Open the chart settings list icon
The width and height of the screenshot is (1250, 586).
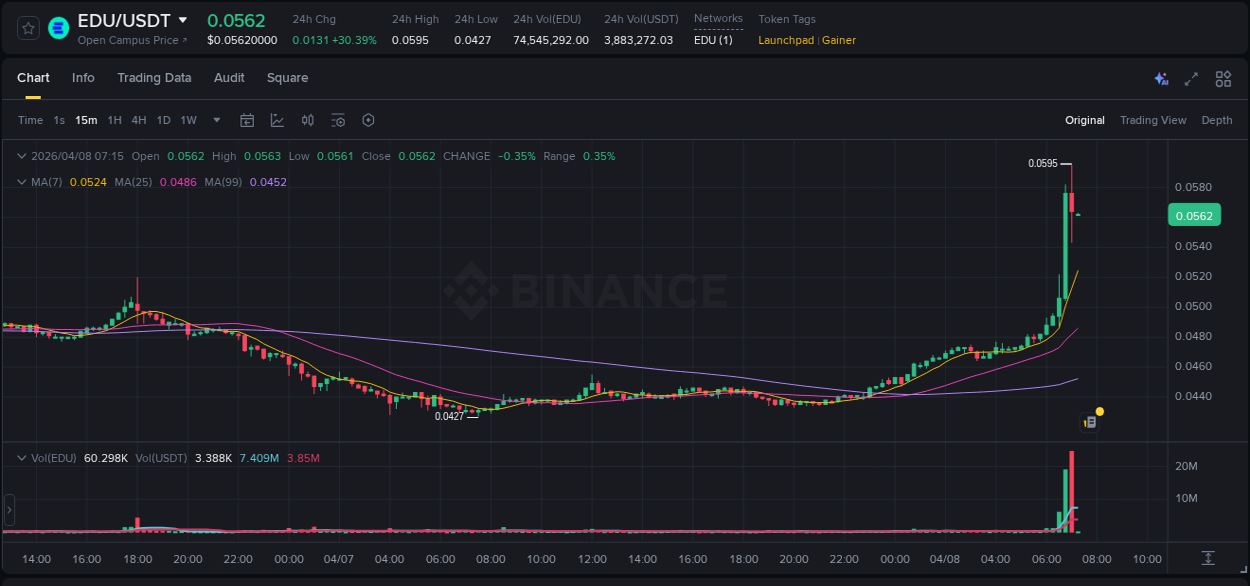(x=338, y=120)
